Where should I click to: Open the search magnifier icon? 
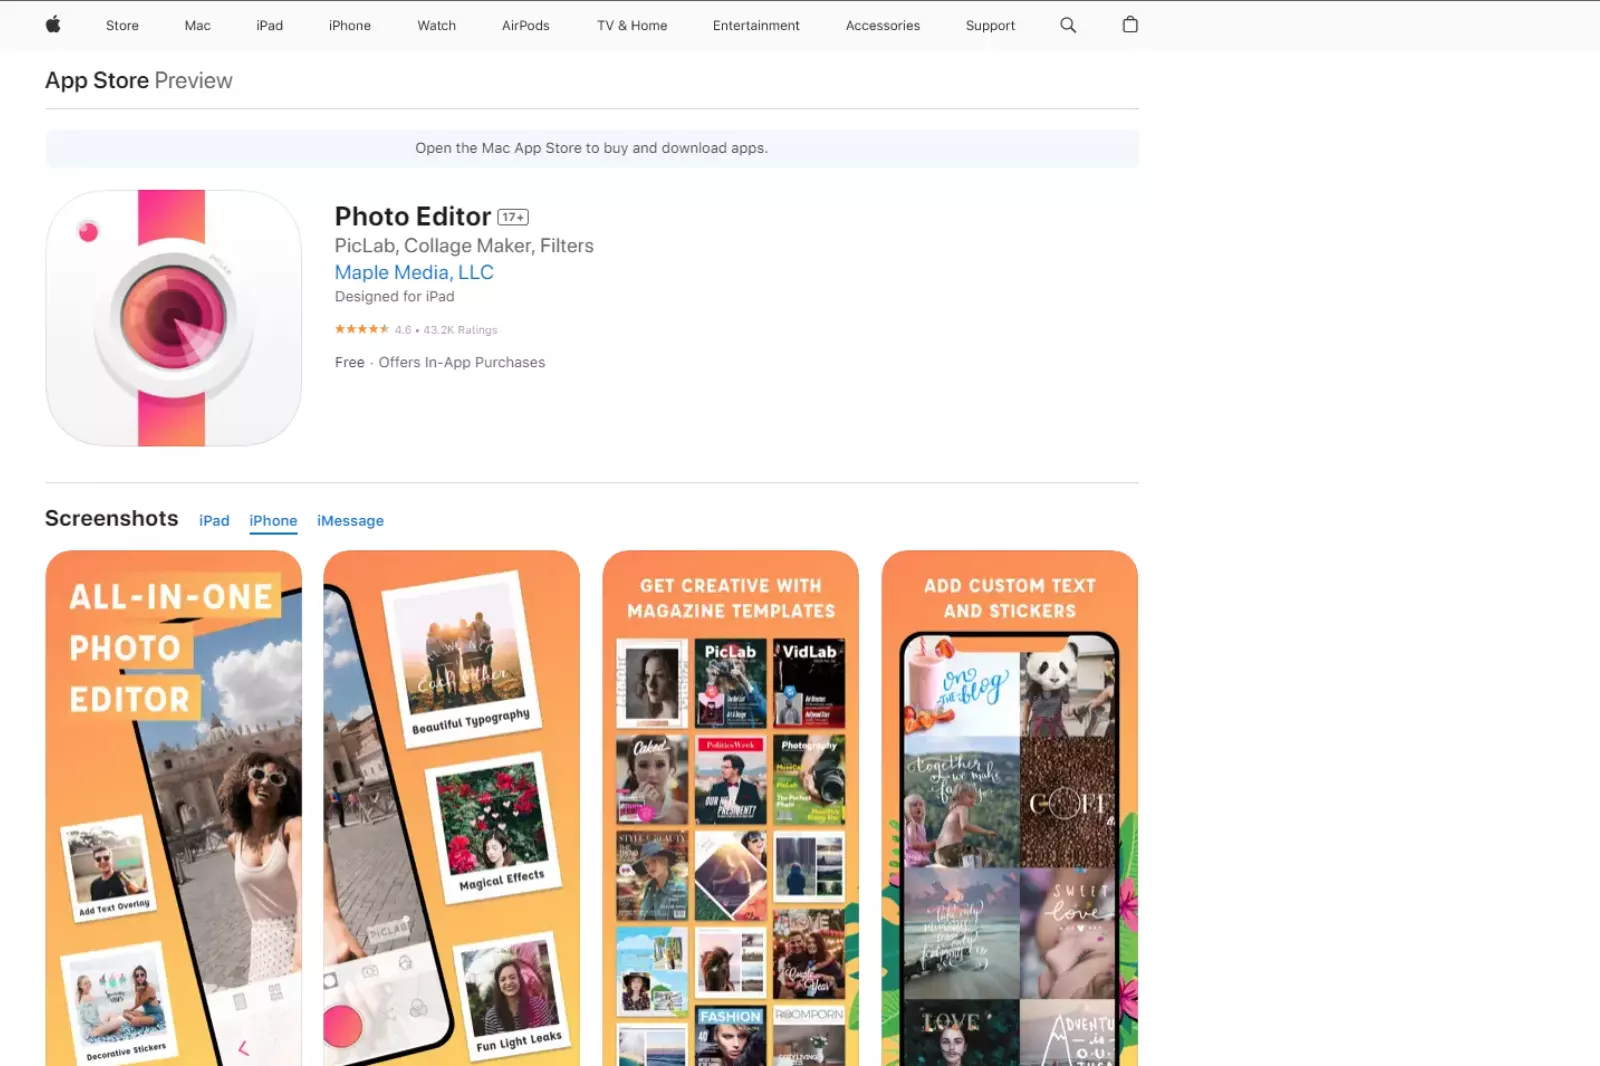click(1068, 25)
